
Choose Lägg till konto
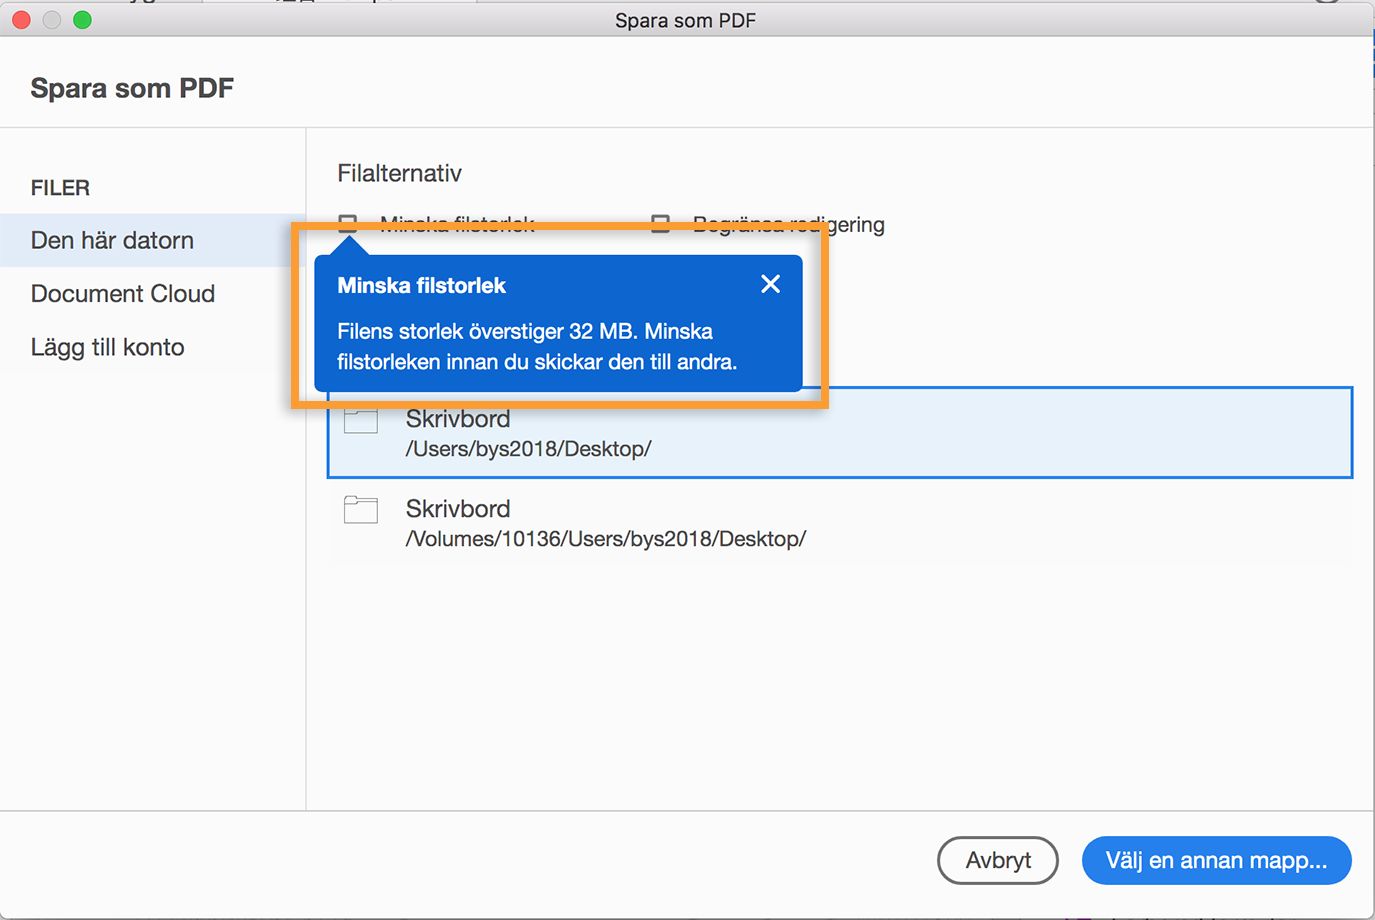pyautogui.click(x=108, y=347)
